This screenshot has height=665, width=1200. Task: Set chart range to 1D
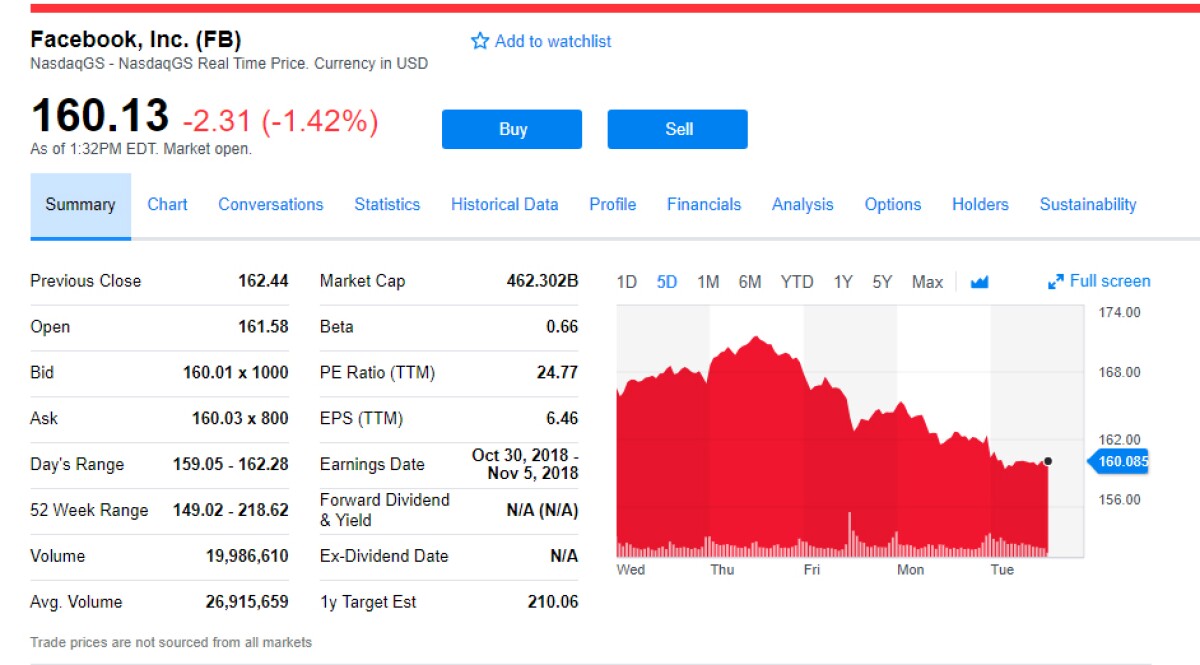[626, 282]
